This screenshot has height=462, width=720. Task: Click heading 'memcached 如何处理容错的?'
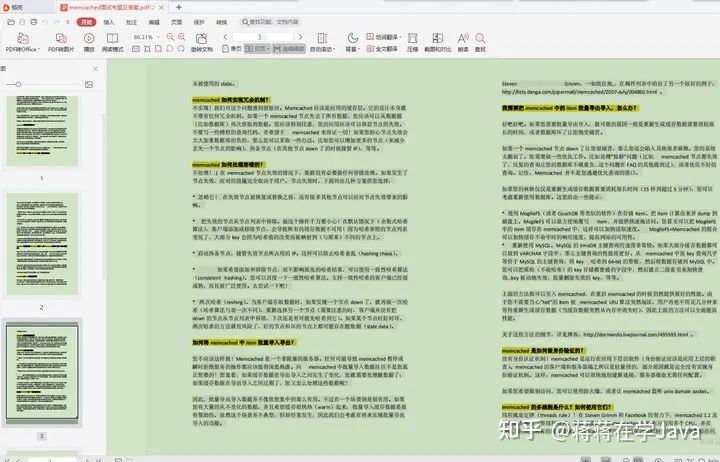[x=229, y=164]
